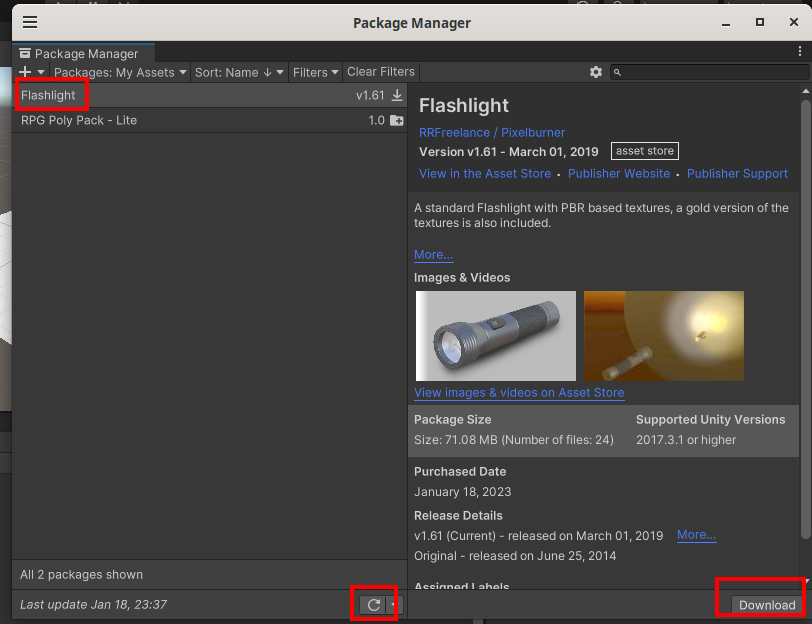Open the three-dot window options menu

[x=801, y=50]
